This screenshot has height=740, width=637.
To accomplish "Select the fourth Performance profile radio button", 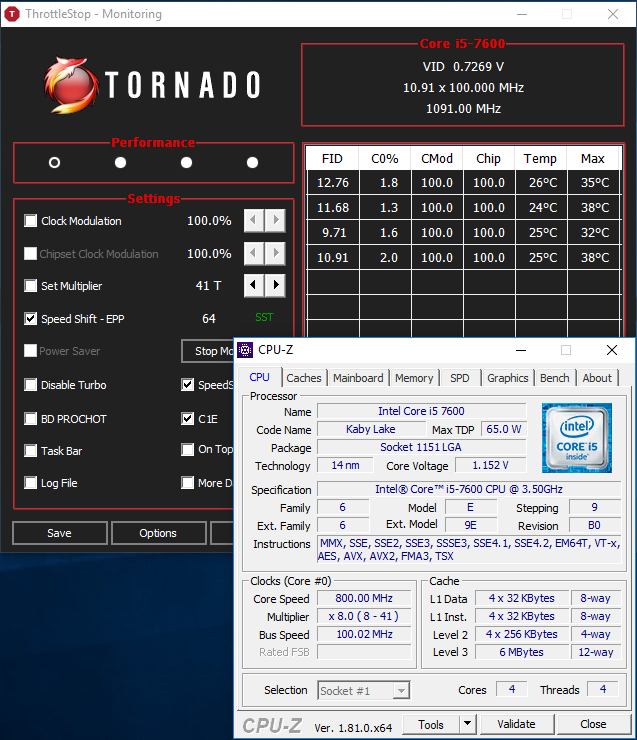I will coord(252,163).
